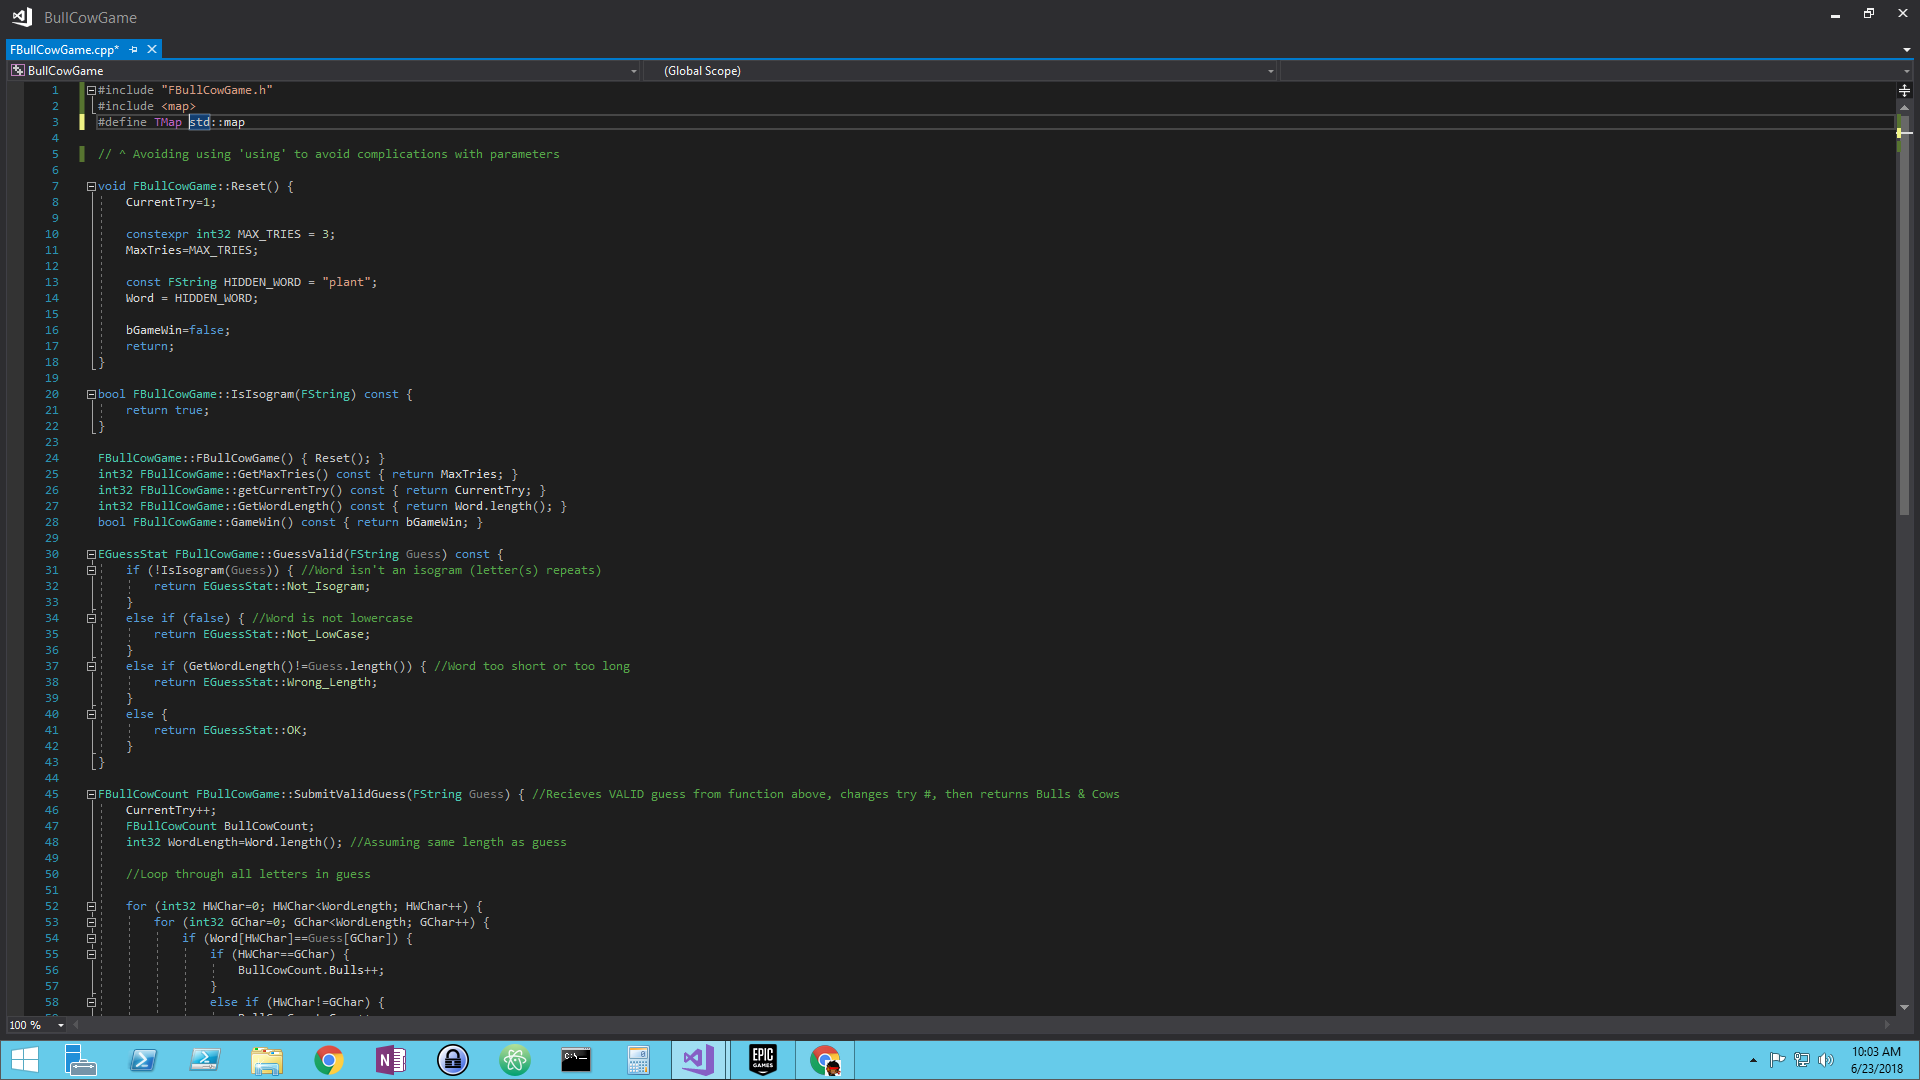Click "FBullCowGame.h" include string on line 1

217,90
